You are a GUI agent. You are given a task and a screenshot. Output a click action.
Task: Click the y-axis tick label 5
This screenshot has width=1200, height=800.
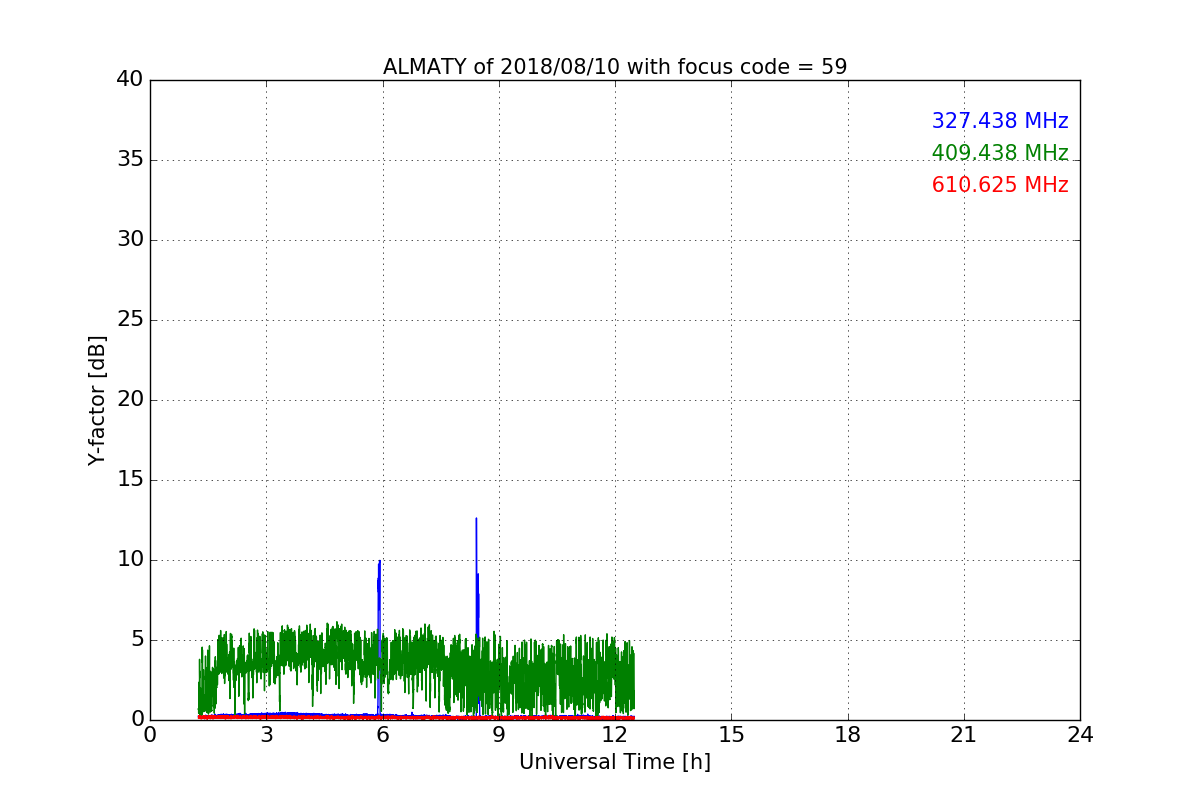tap(136, 640)
